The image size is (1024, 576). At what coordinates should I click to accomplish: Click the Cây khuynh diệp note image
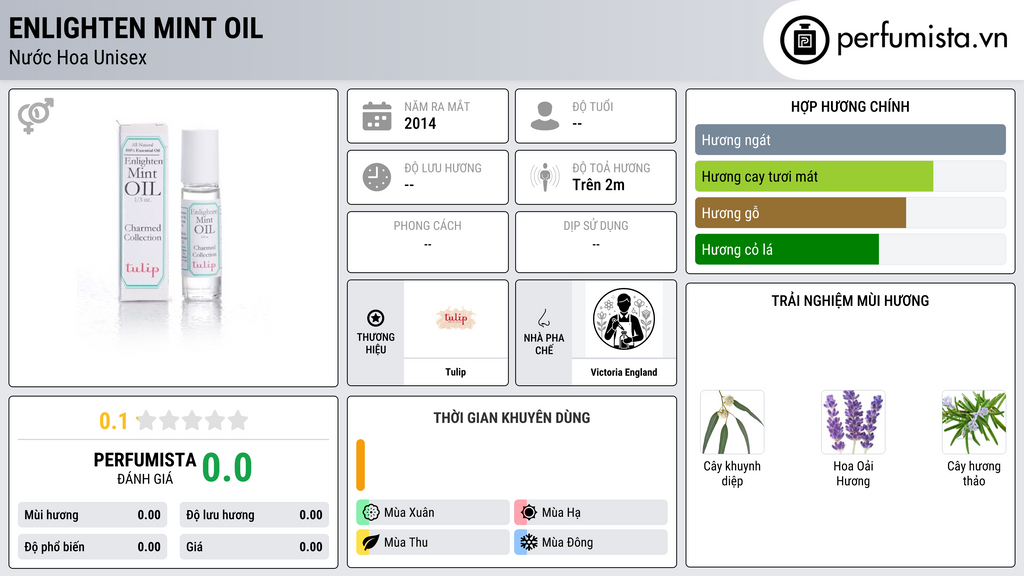click(x=732, y=423)
